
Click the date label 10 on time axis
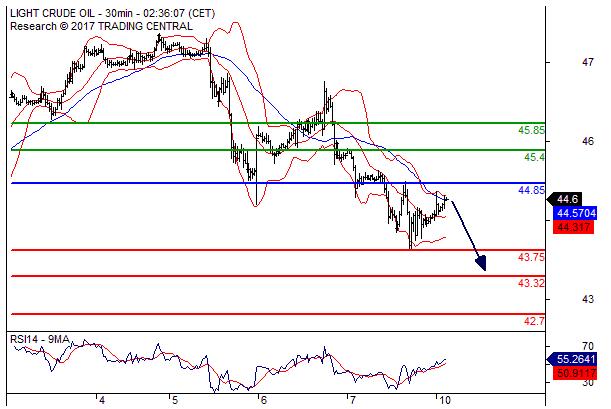445,400
